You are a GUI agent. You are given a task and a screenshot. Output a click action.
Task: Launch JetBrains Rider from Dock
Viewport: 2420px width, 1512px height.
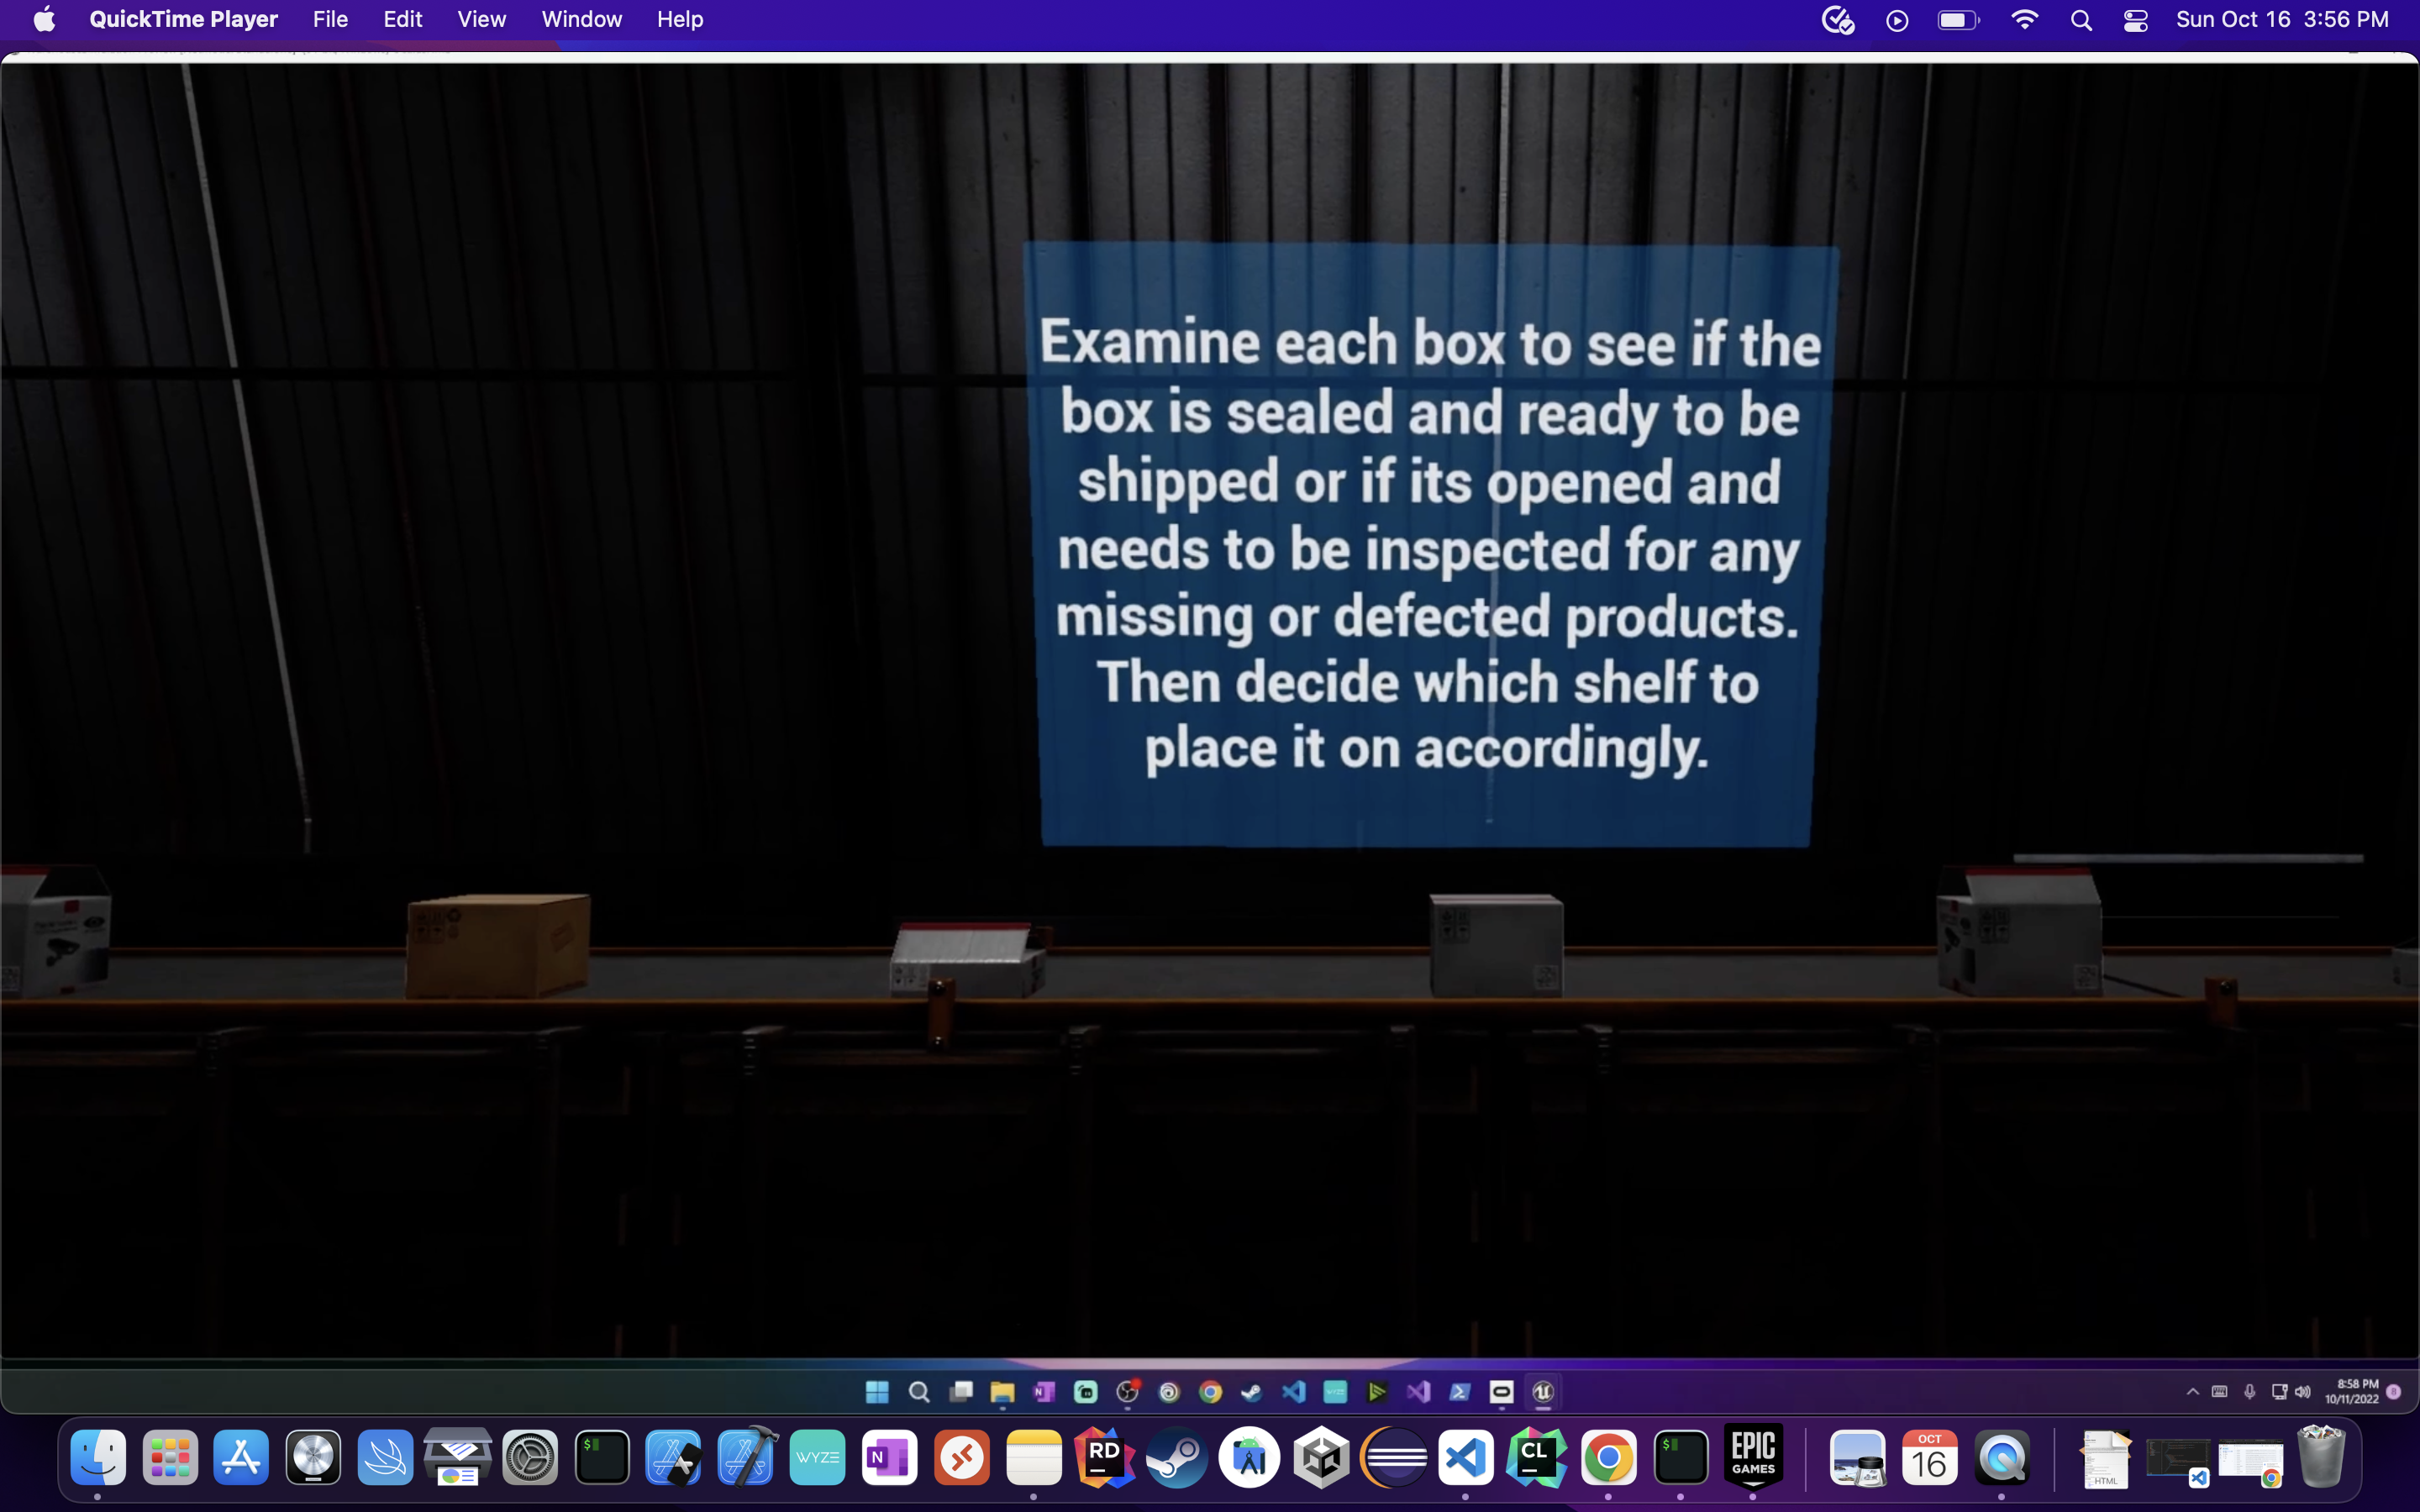(x=1106, y=1457)
